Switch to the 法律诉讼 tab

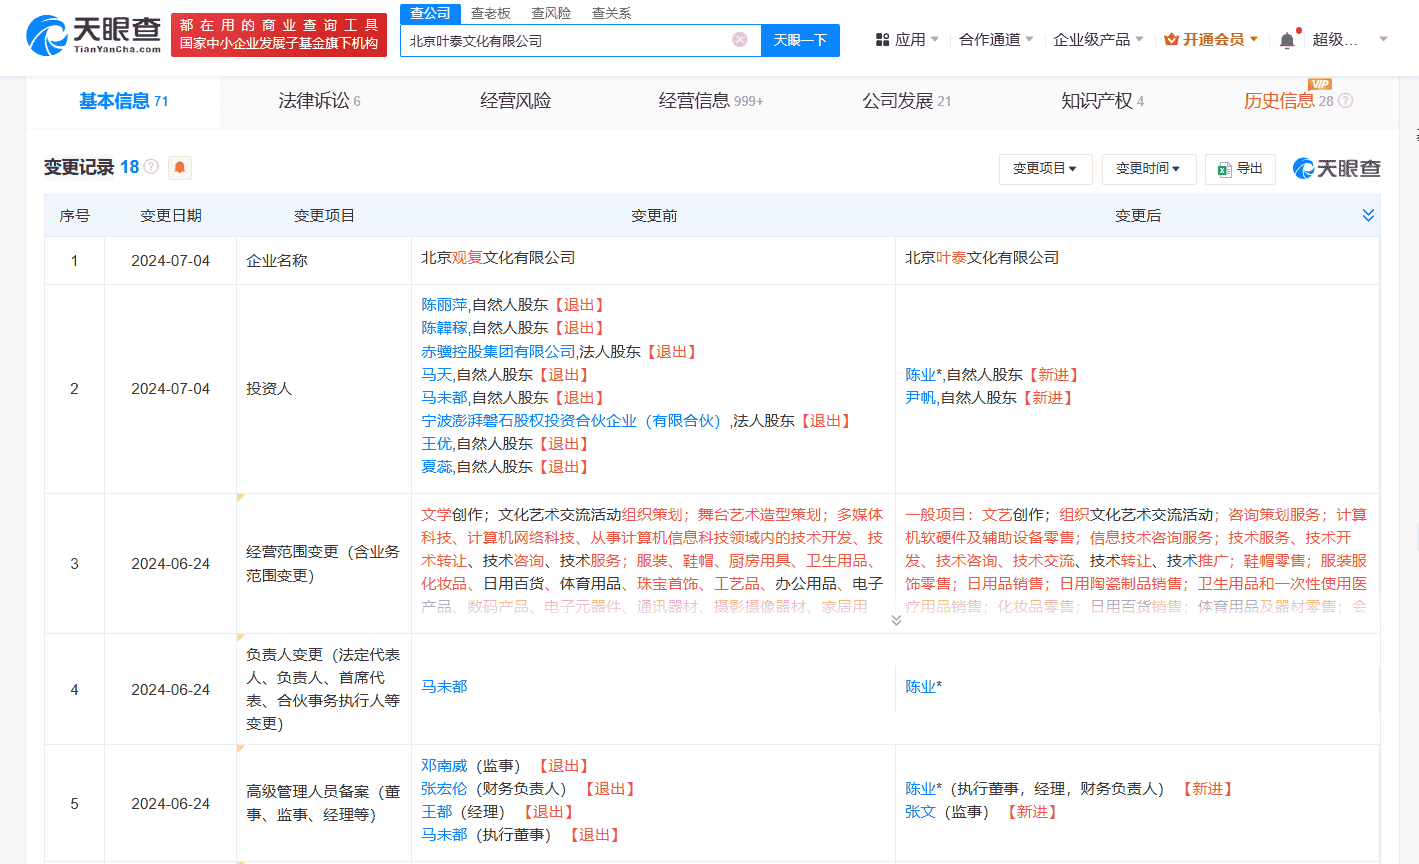pyautogui.click(x=313, y=99)
